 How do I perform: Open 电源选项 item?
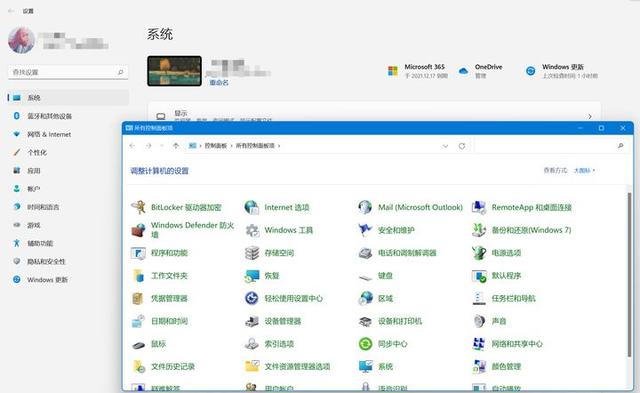point(496,253)
